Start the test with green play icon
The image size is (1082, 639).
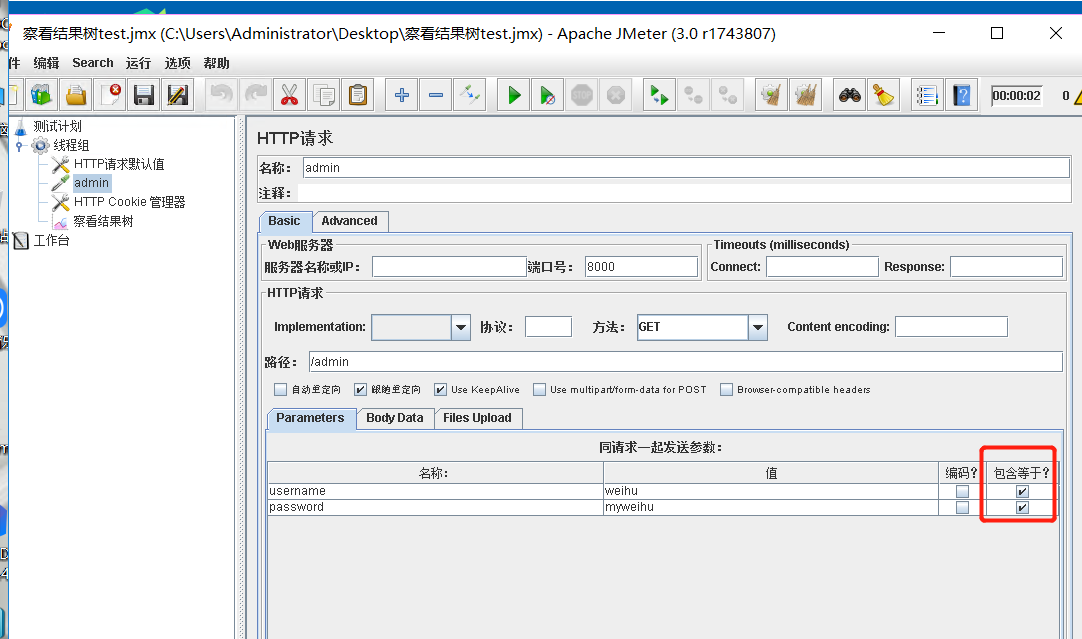[514, 95]
